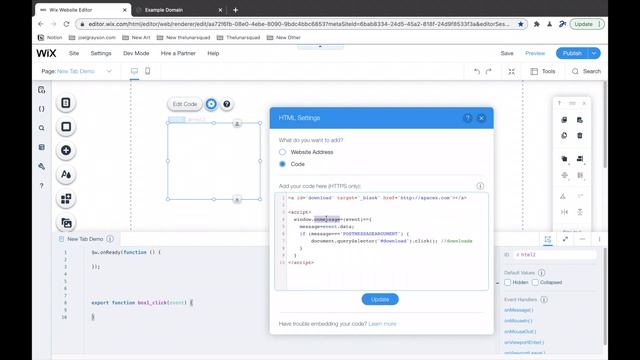Open the search icon in code sidebar
This screenshot has width=640, height=360.
pos(41,128)
